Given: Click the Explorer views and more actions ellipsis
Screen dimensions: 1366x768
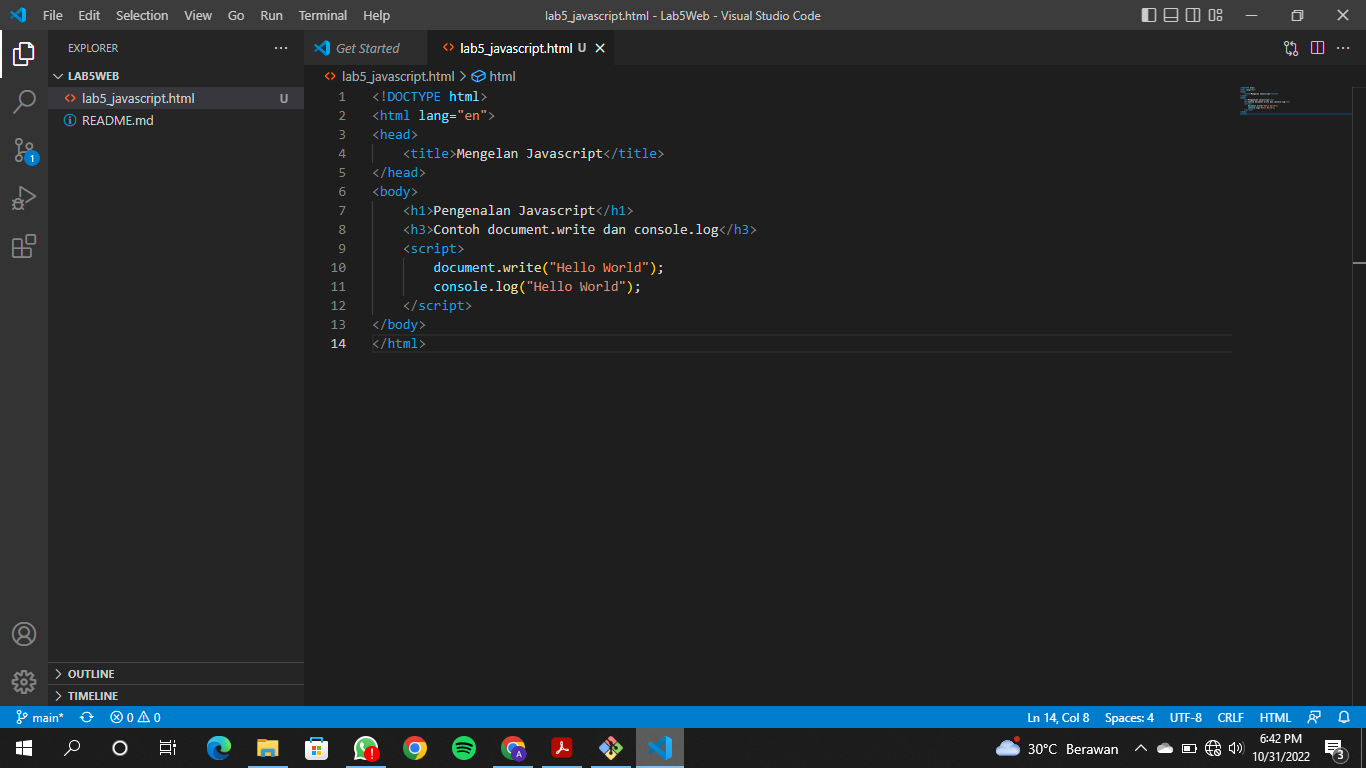Looking at the screenshot, I should click(x=281, y=48).
